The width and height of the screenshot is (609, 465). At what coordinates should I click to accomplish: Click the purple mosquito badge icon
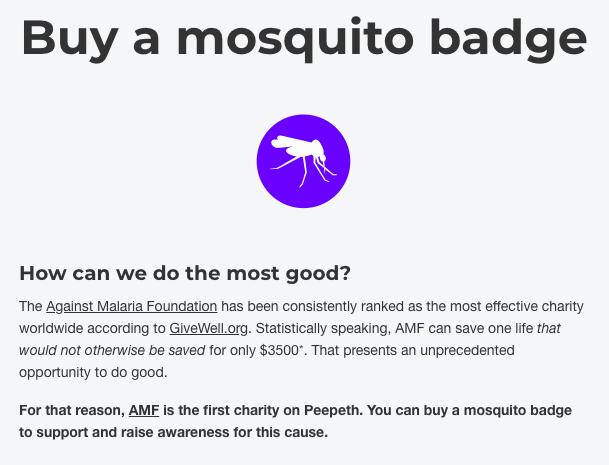pyautogui.click(x=303, y=161)
